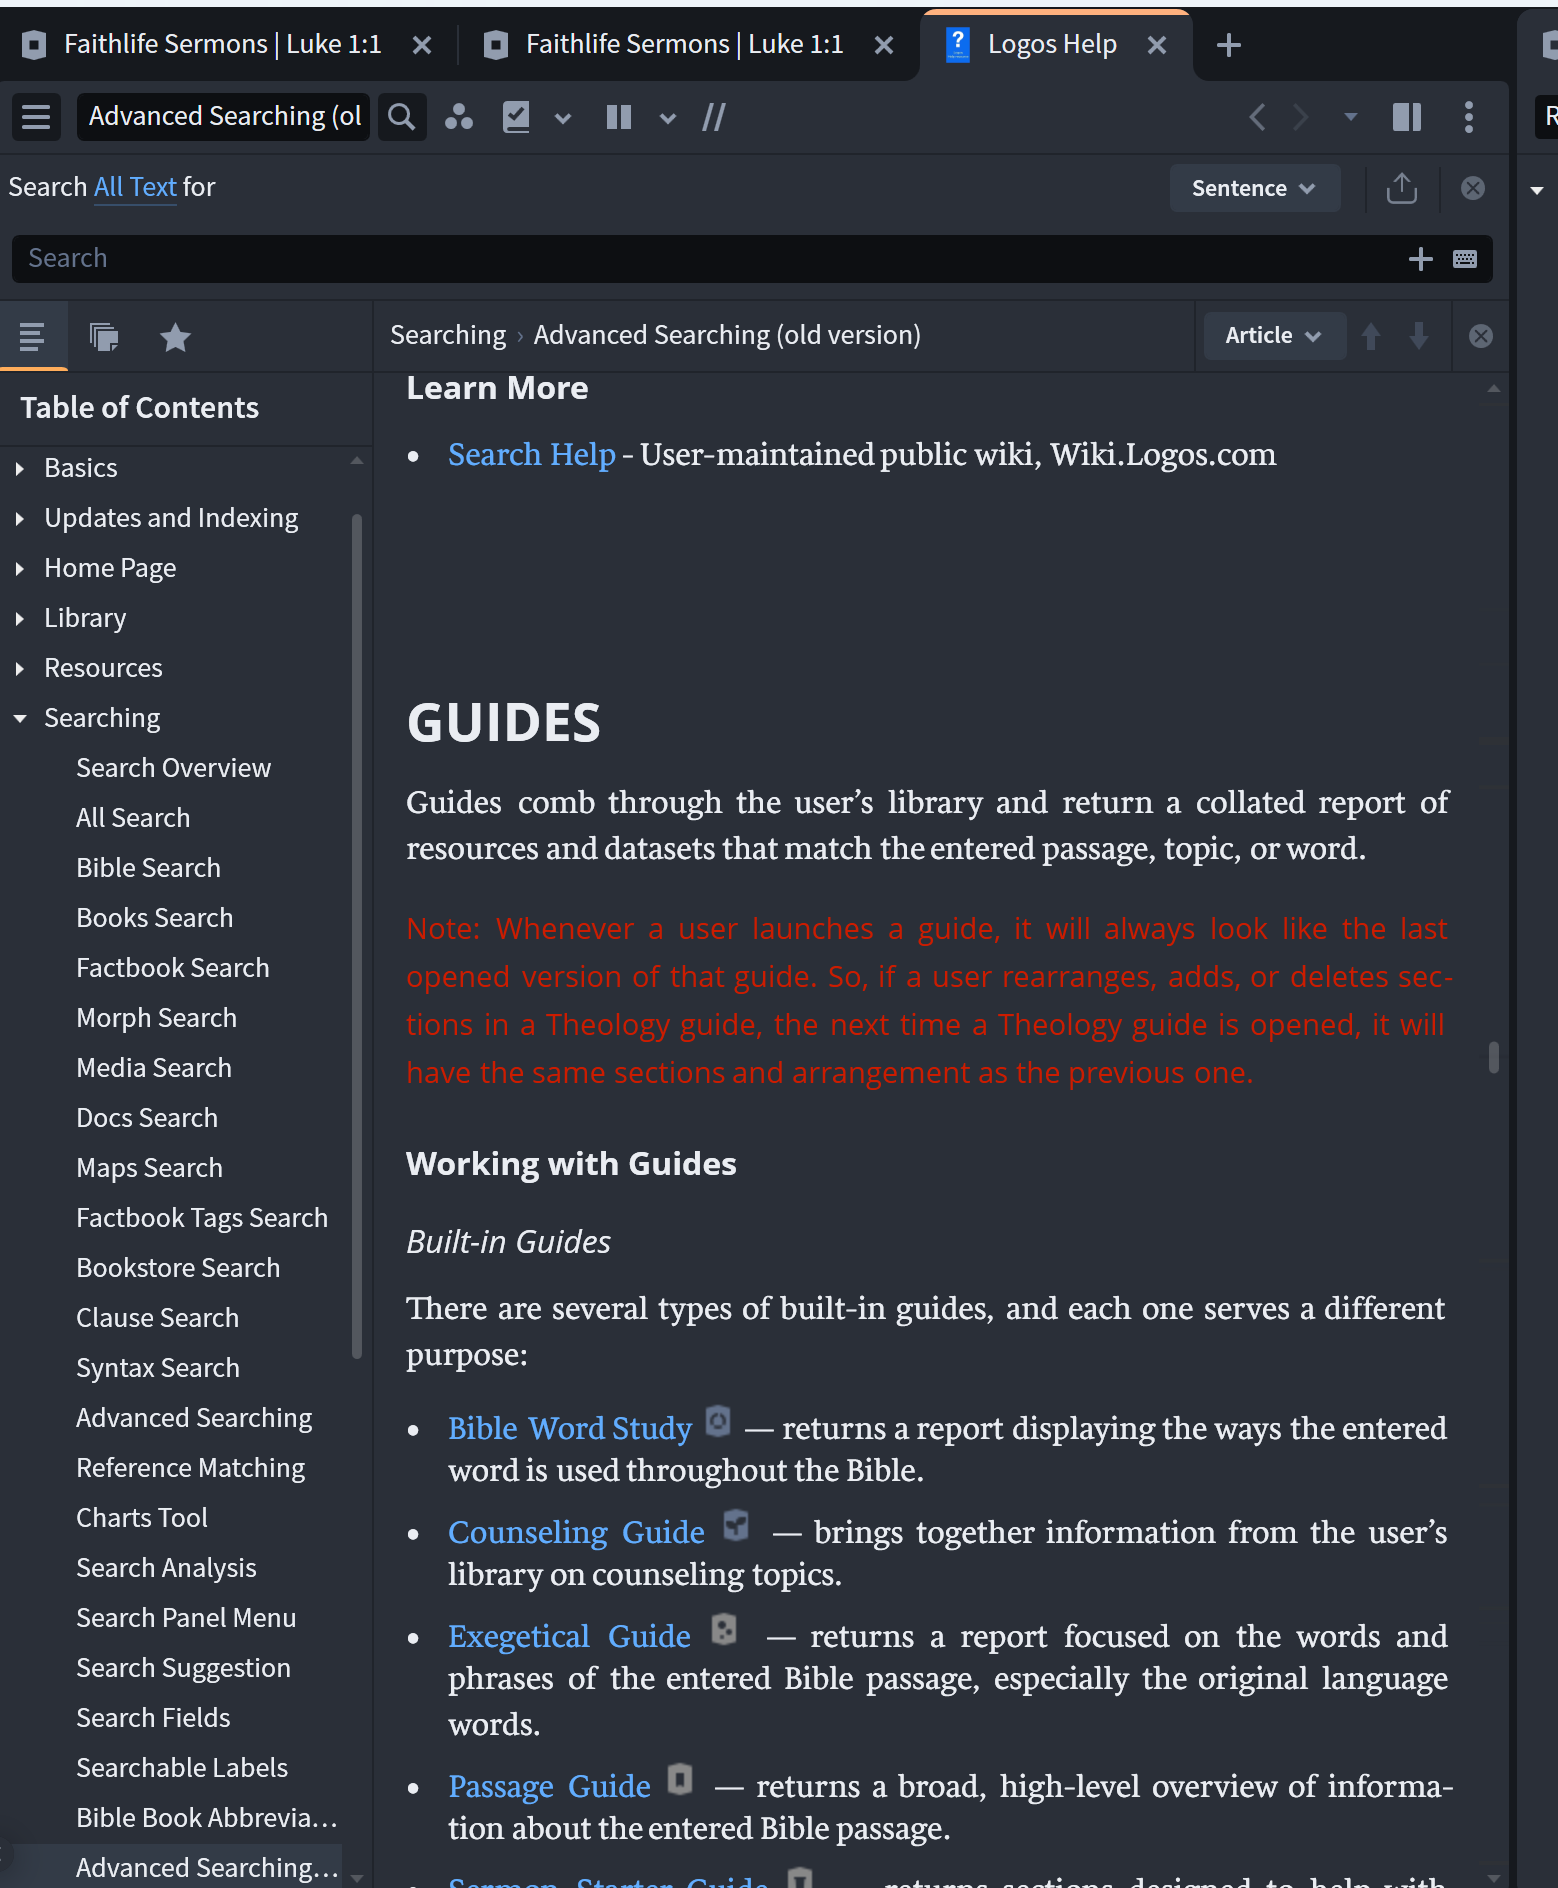Click the plus icon in search box
Image resolution: width=1558 pixels, height=1888 pixels.
click(x=1420, y=259)
